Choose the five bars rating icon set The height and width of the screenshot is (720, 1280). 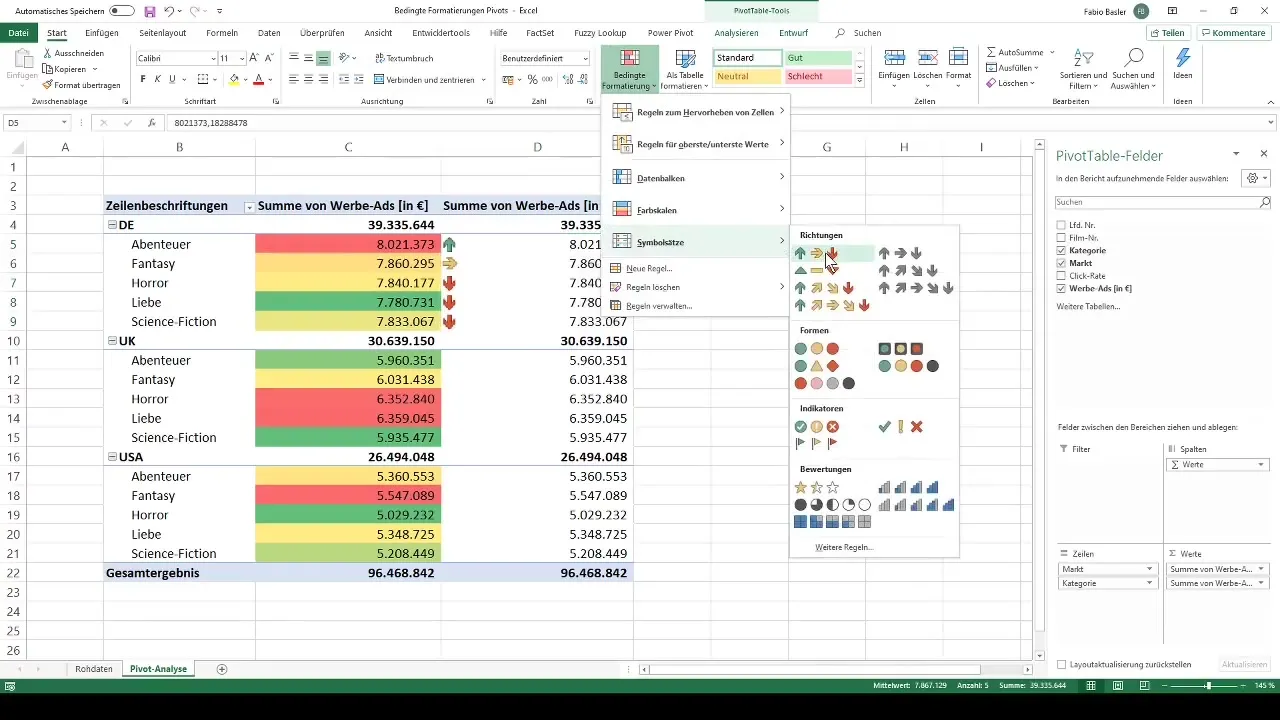tap(916, 505)
